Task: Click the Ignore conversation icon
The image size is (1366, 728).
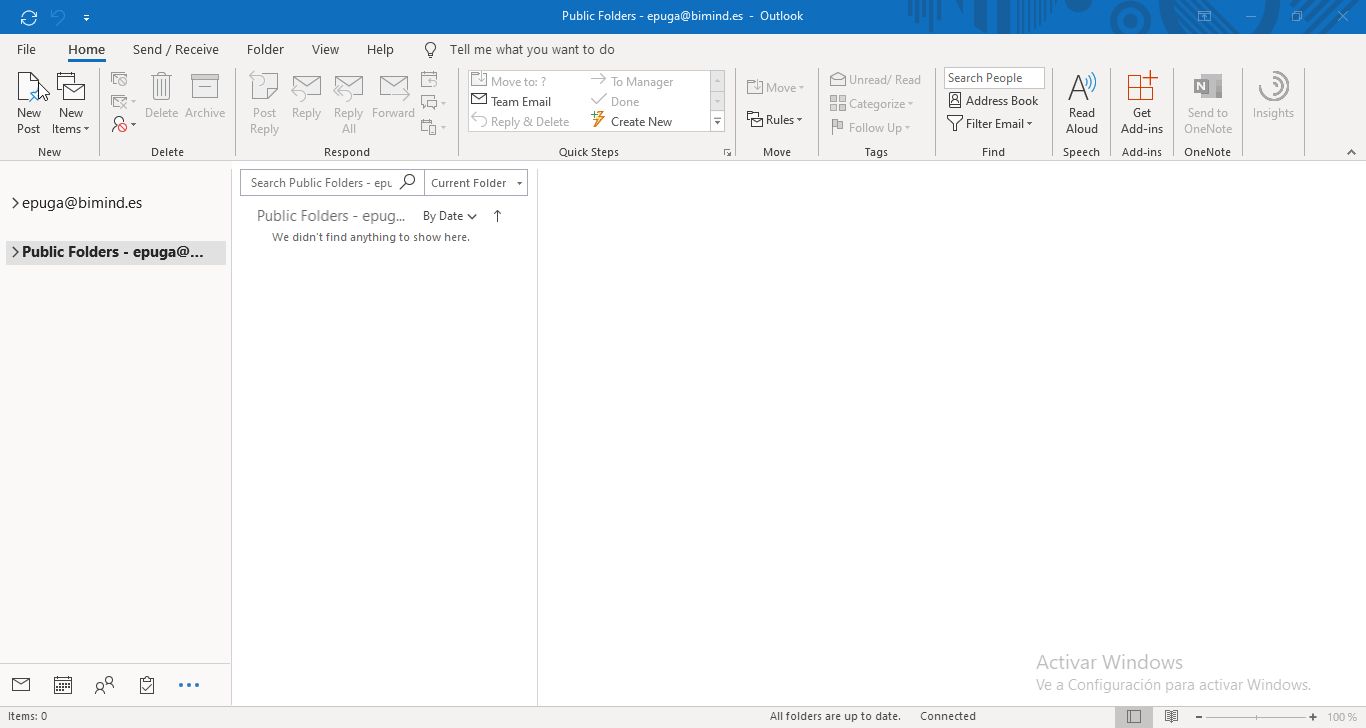Action: (x=119, y=79)
